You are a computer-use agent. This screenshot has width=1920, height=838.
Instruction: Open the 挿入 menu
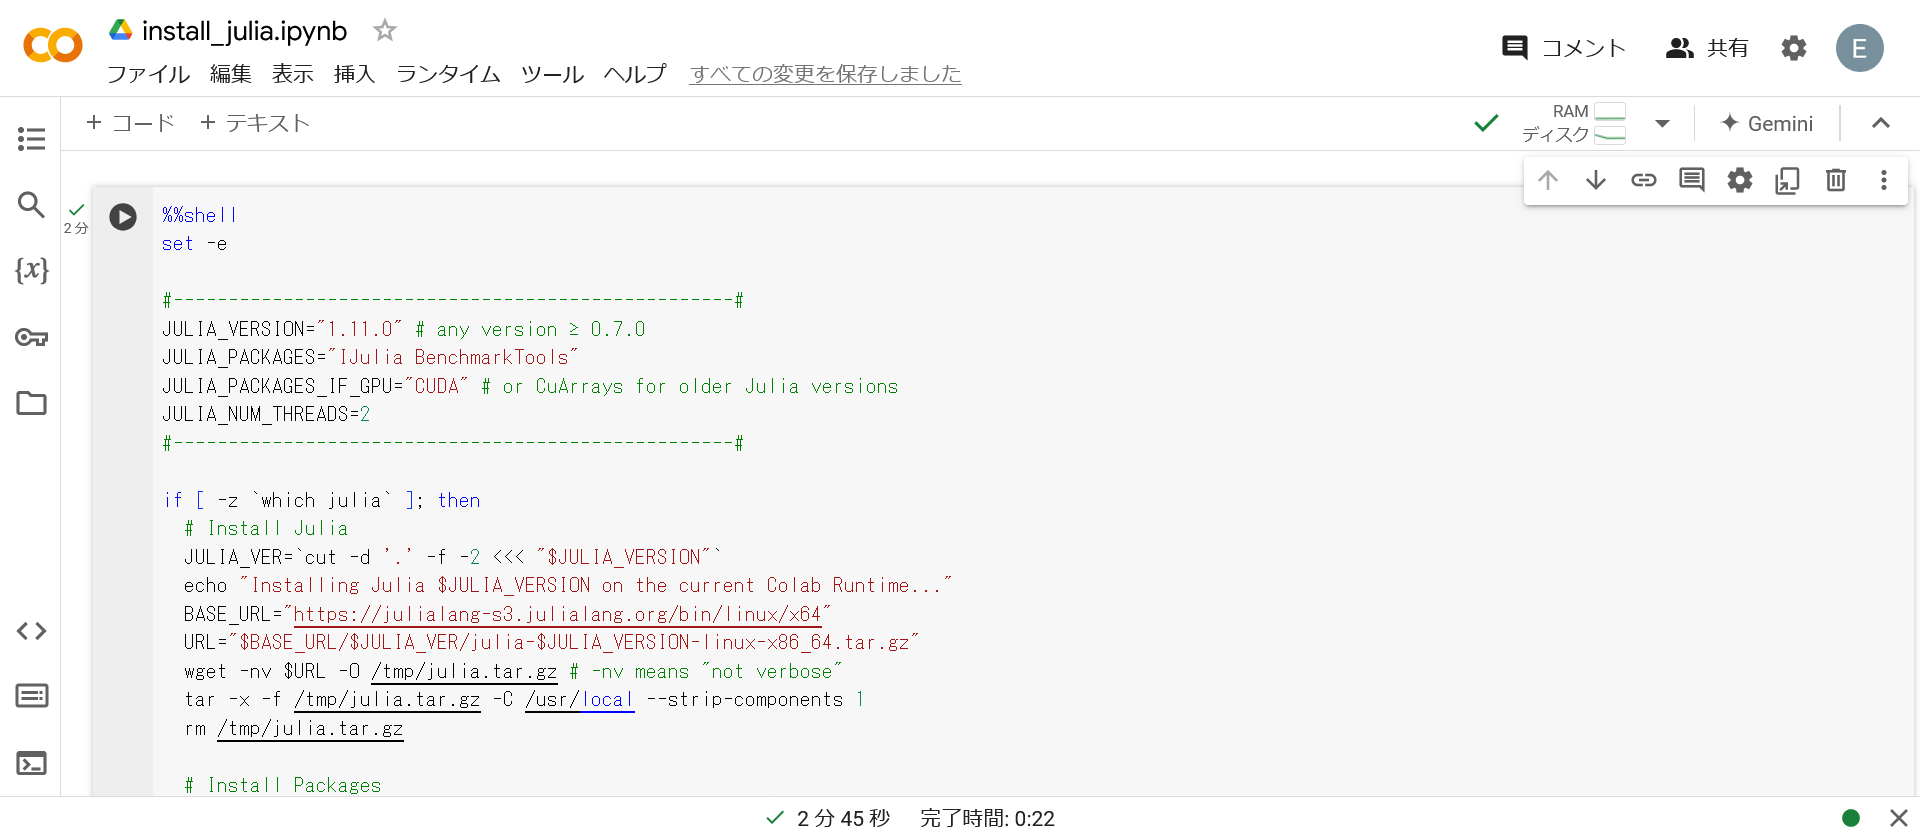coord(355,74)
